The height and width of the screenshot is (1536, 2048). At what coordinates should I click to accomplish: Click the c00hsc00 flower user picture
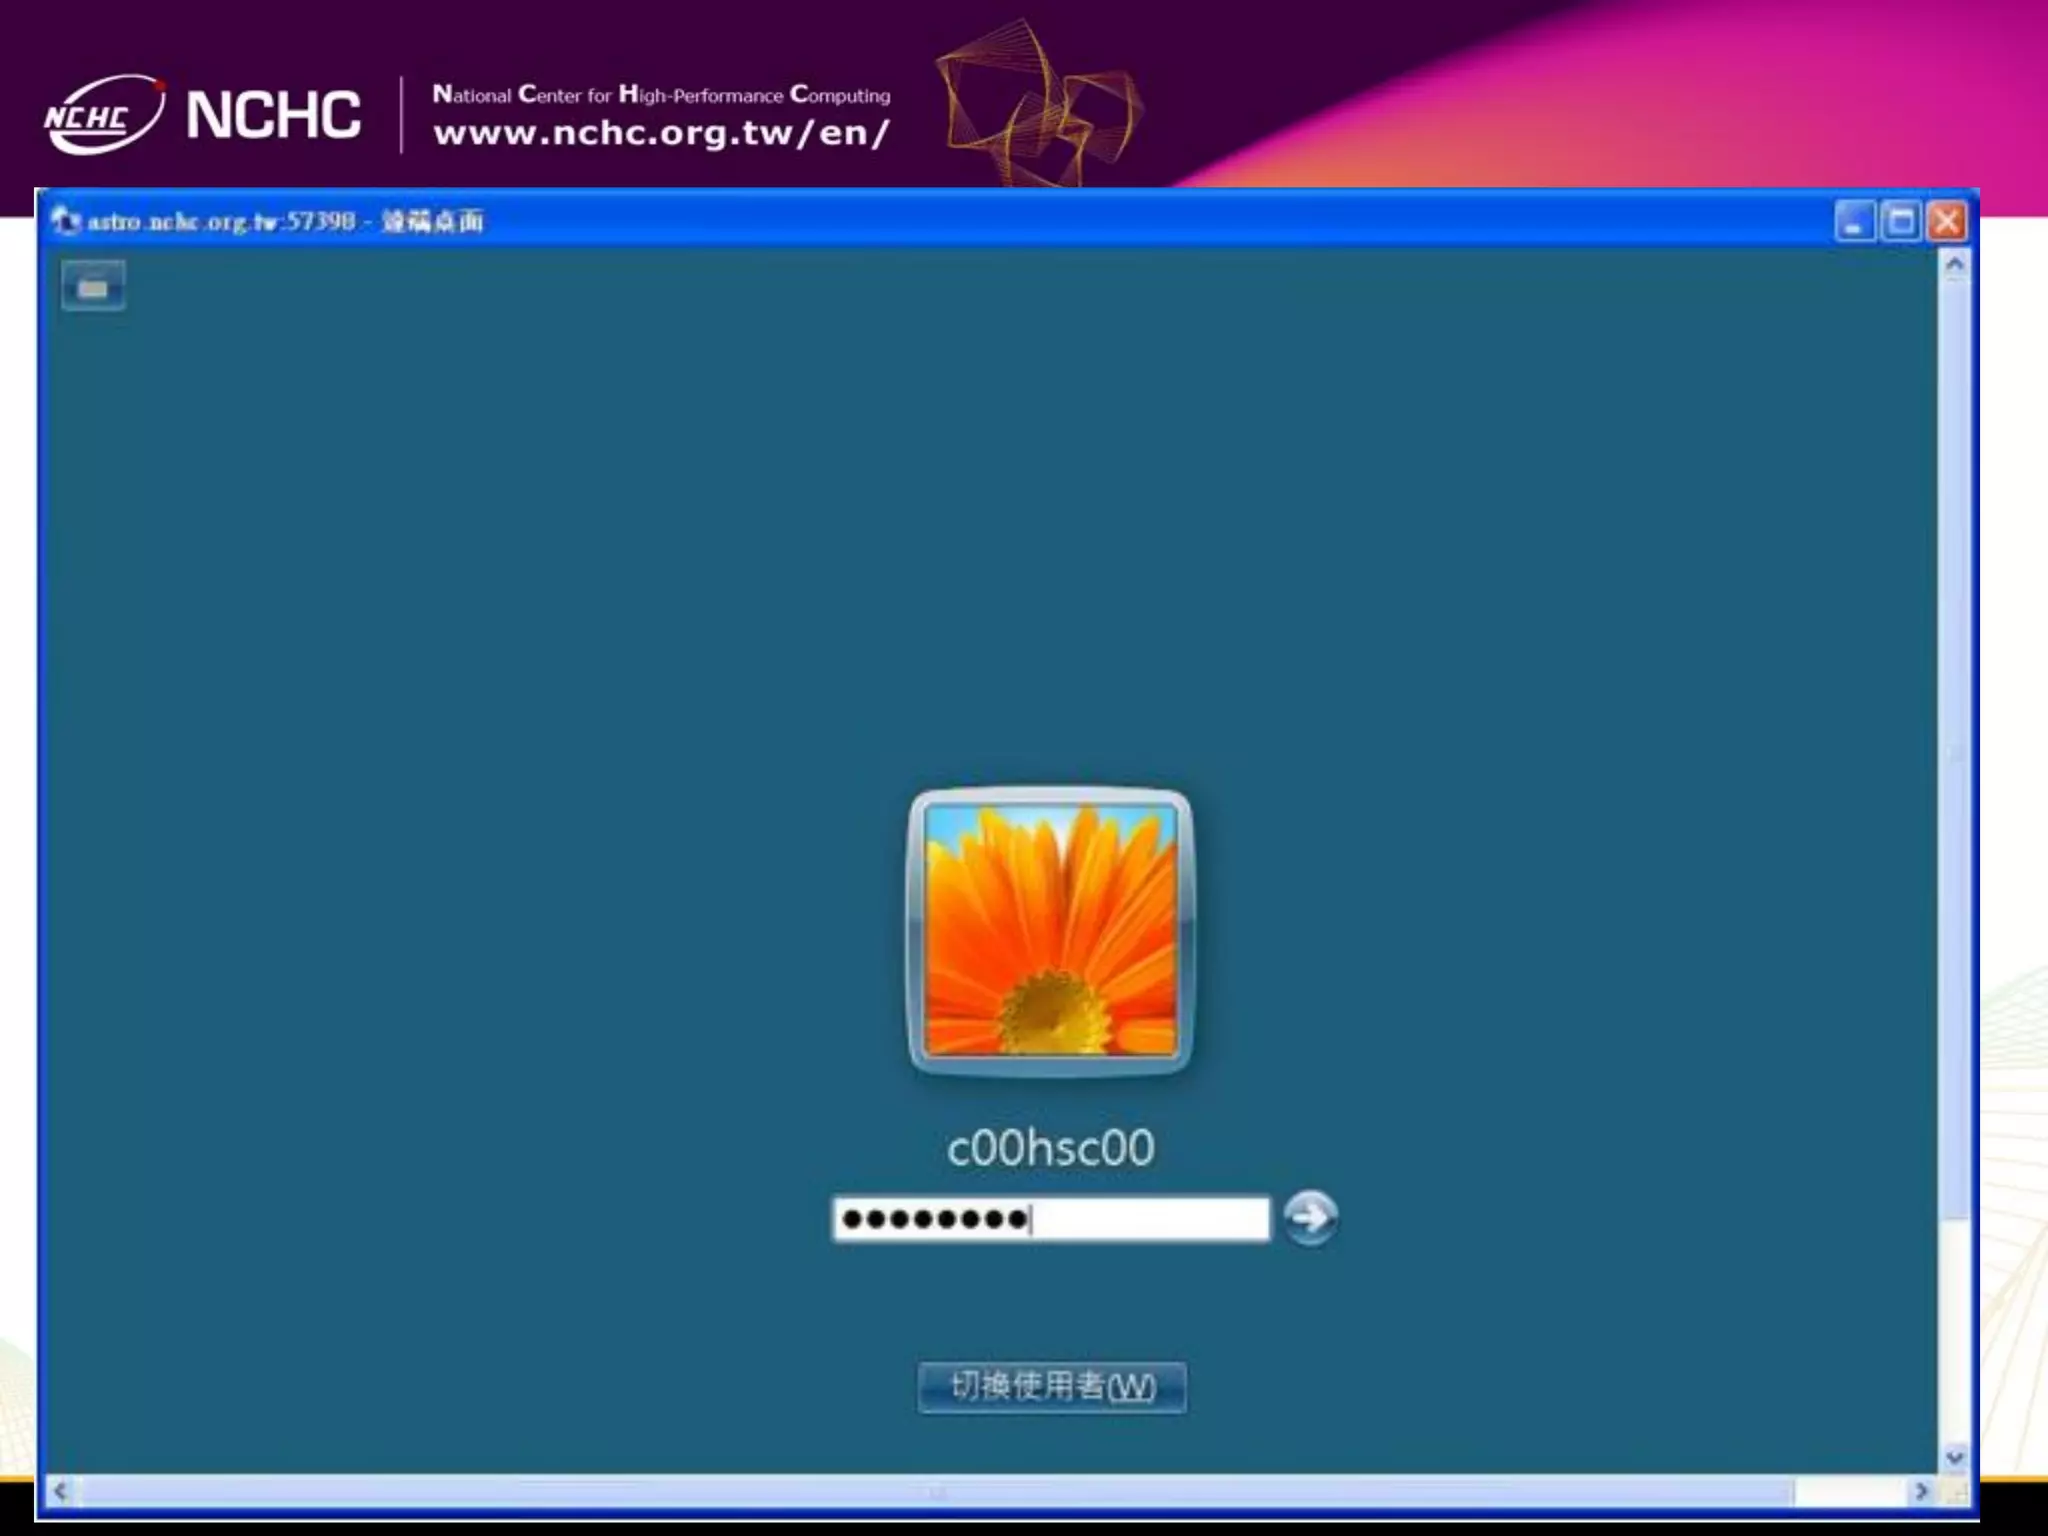(x=1050, y=931)
